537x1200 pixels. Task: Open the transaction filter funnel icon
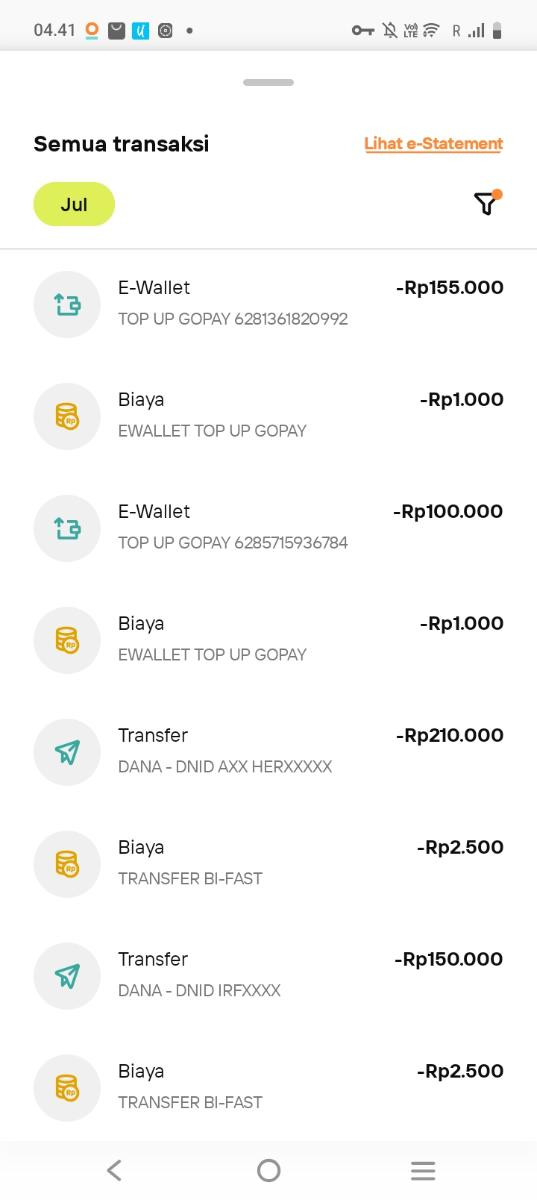[x=485, y=204]
